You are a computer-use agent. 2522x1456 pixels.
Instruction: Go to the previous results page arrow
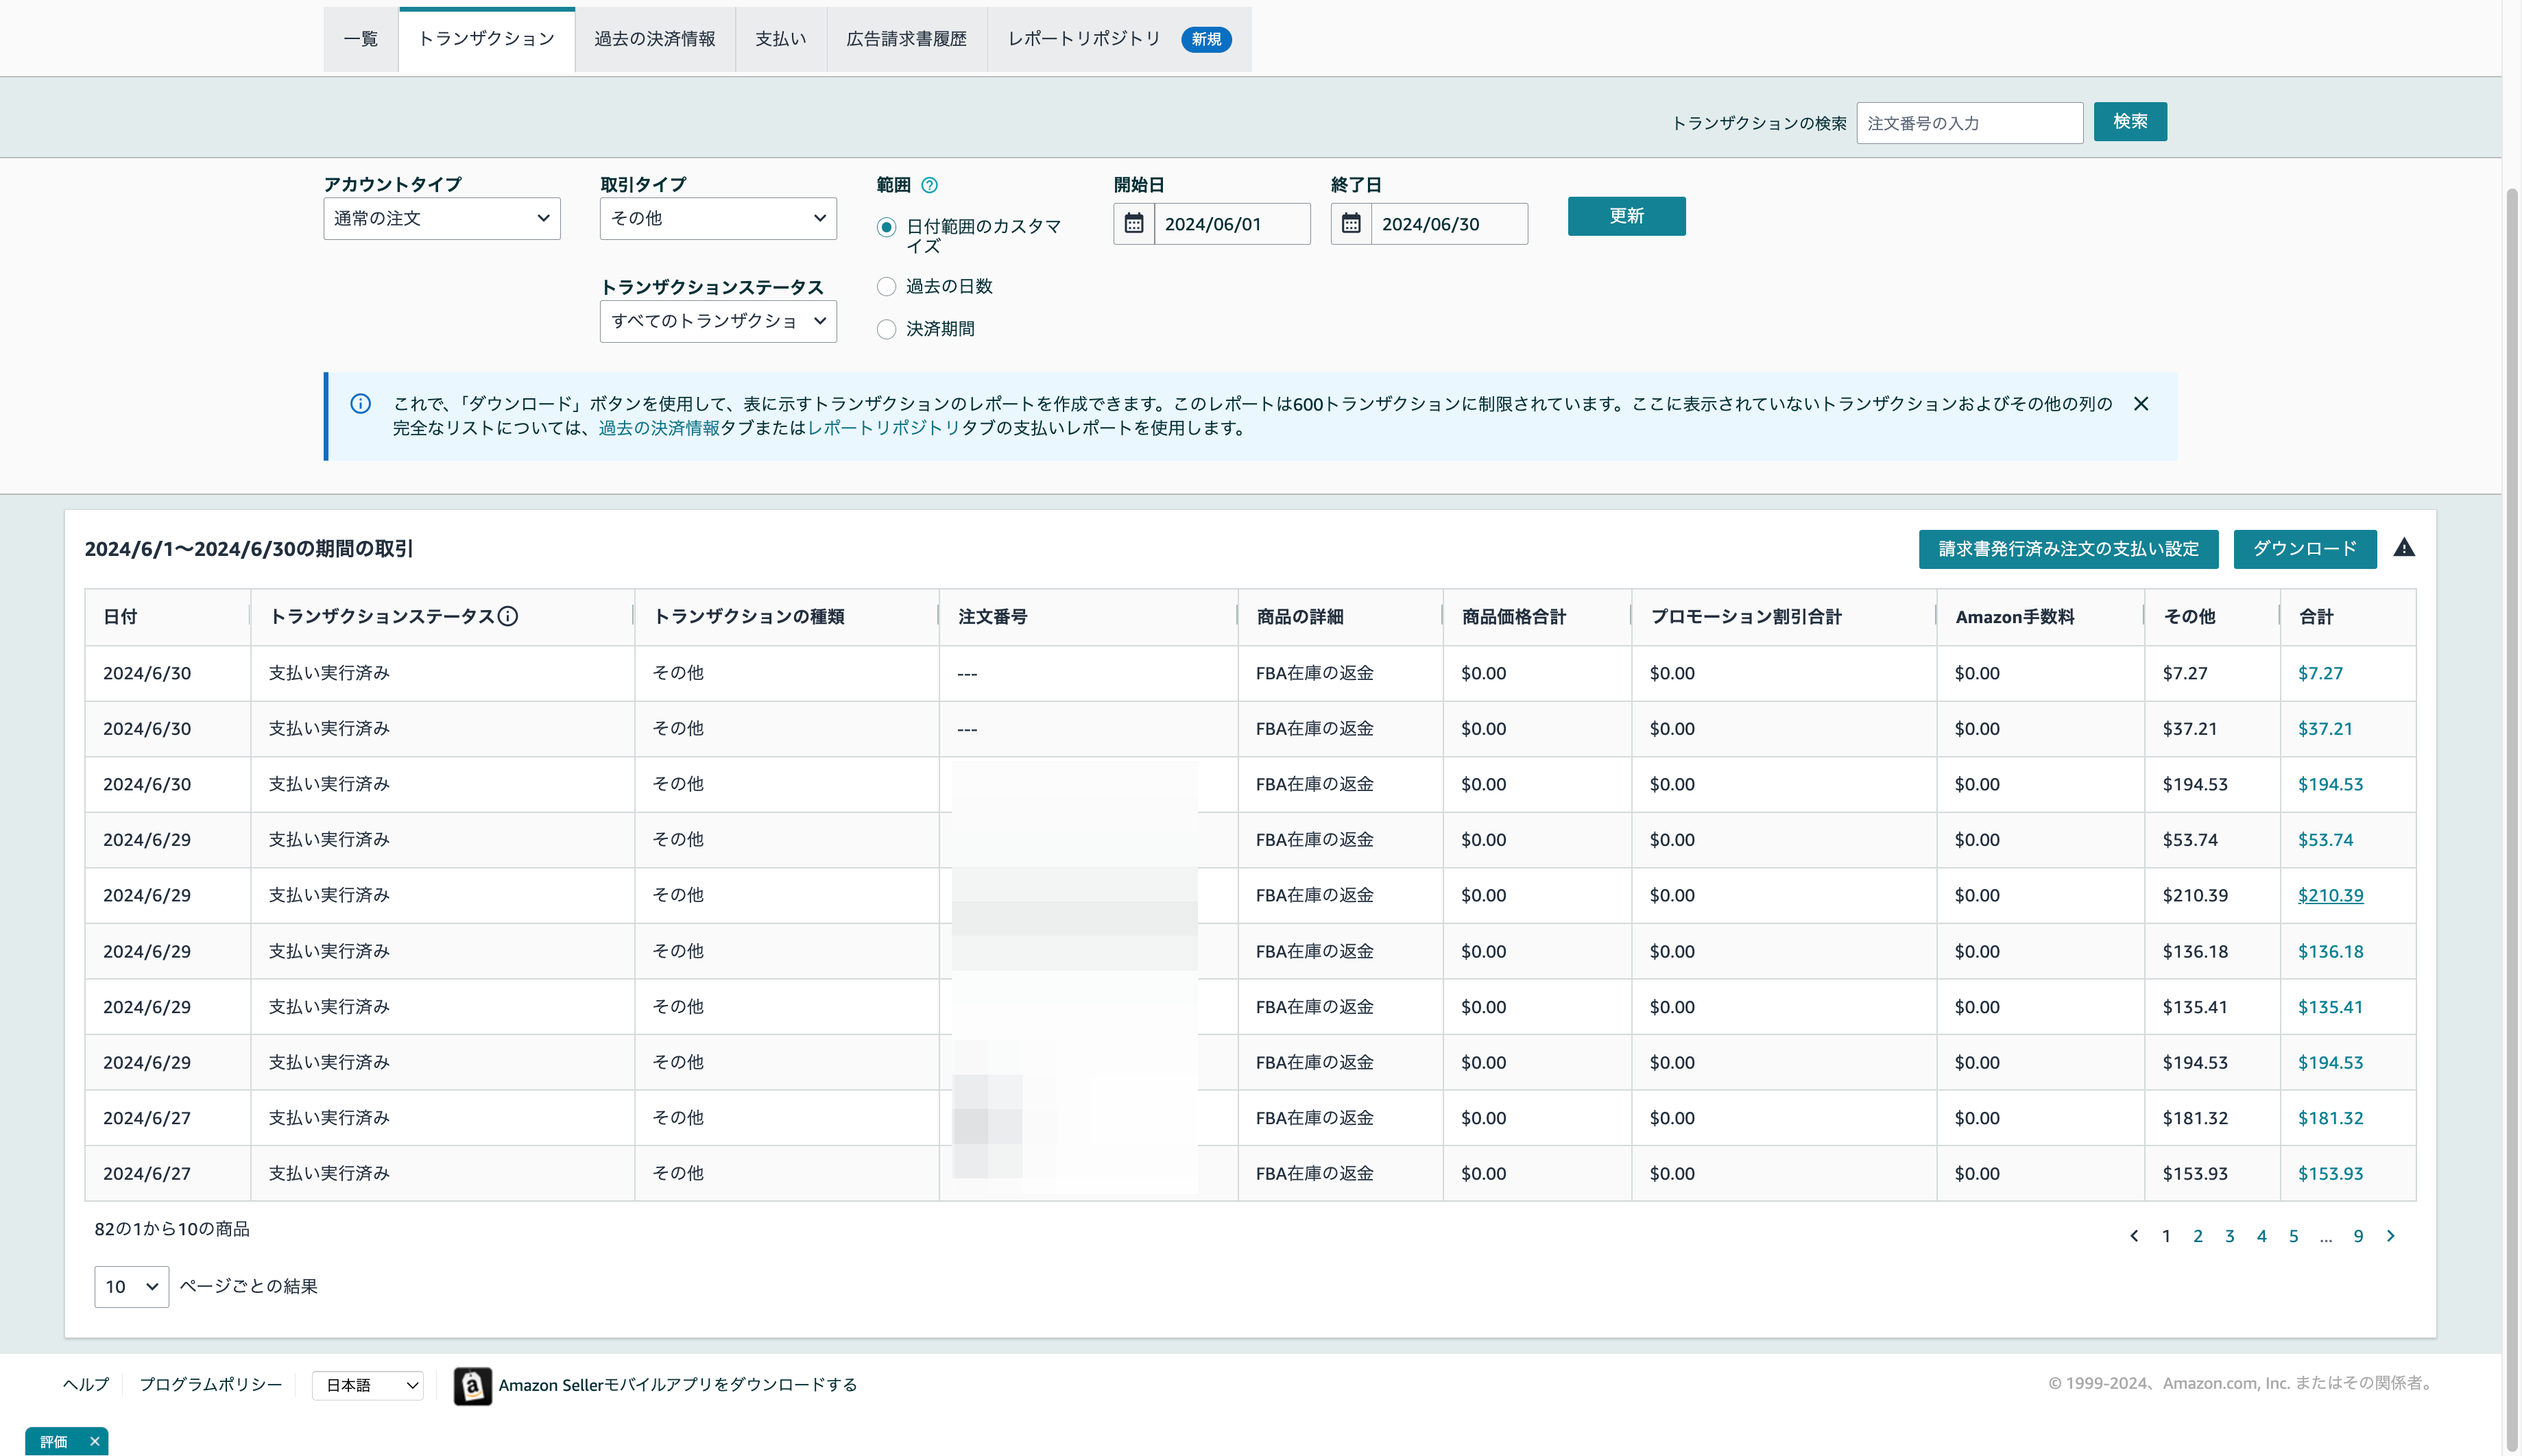[x=2134, y=1236]
